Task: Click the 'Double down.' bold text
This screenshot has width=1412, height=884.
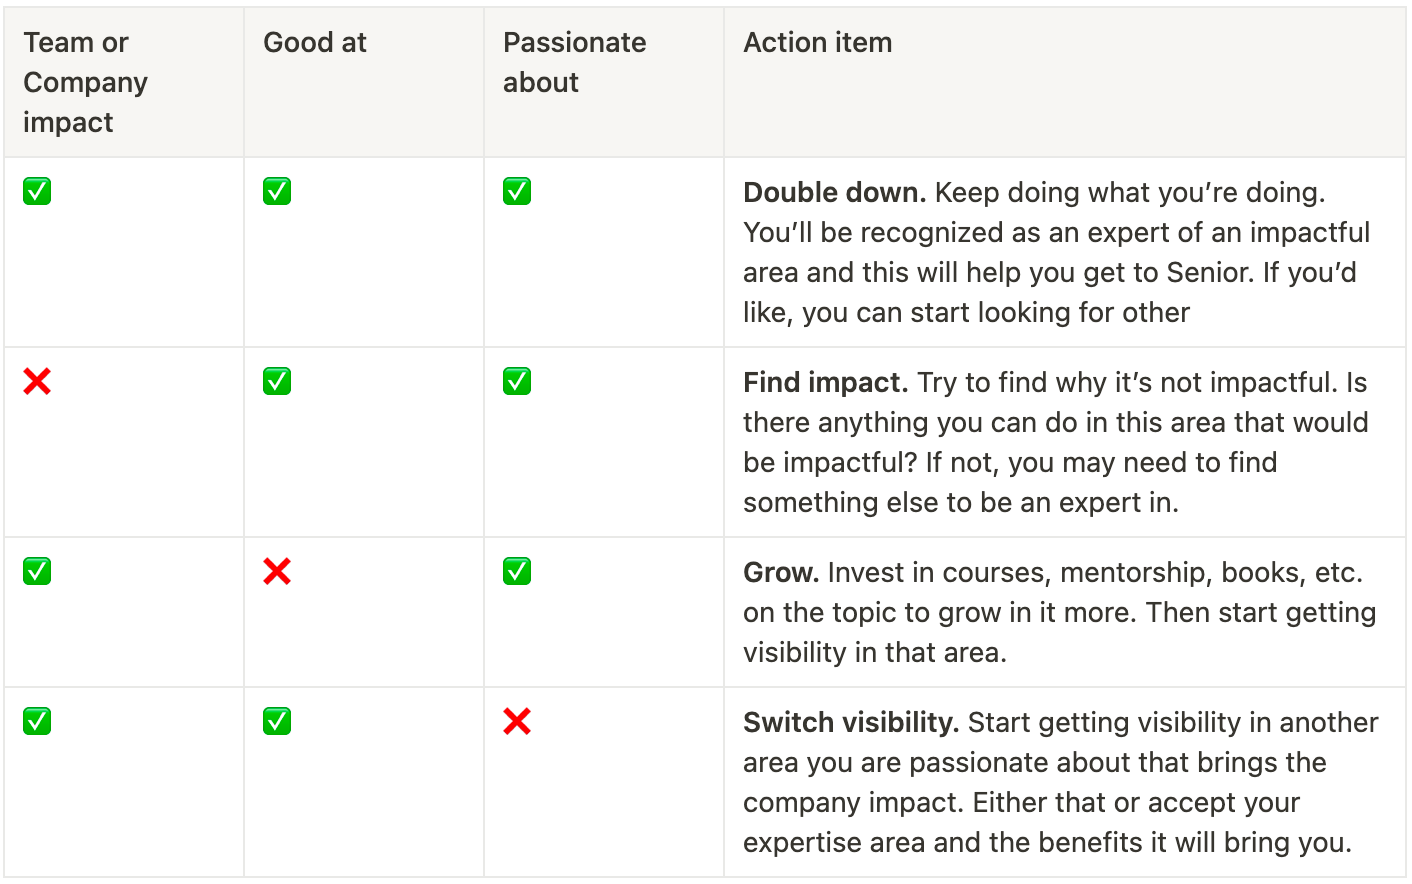Action: point(835,192)
